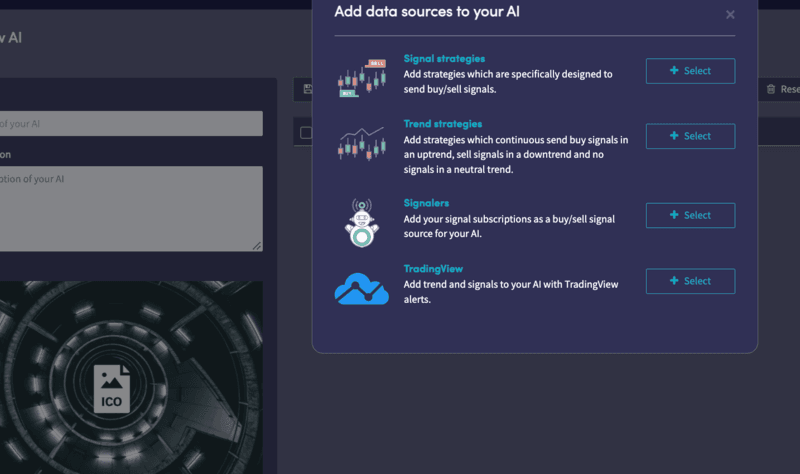This screenshot has height=474, width=800.
Task: Click the Signal strategies candlestick icon
Action: (362, 78)
